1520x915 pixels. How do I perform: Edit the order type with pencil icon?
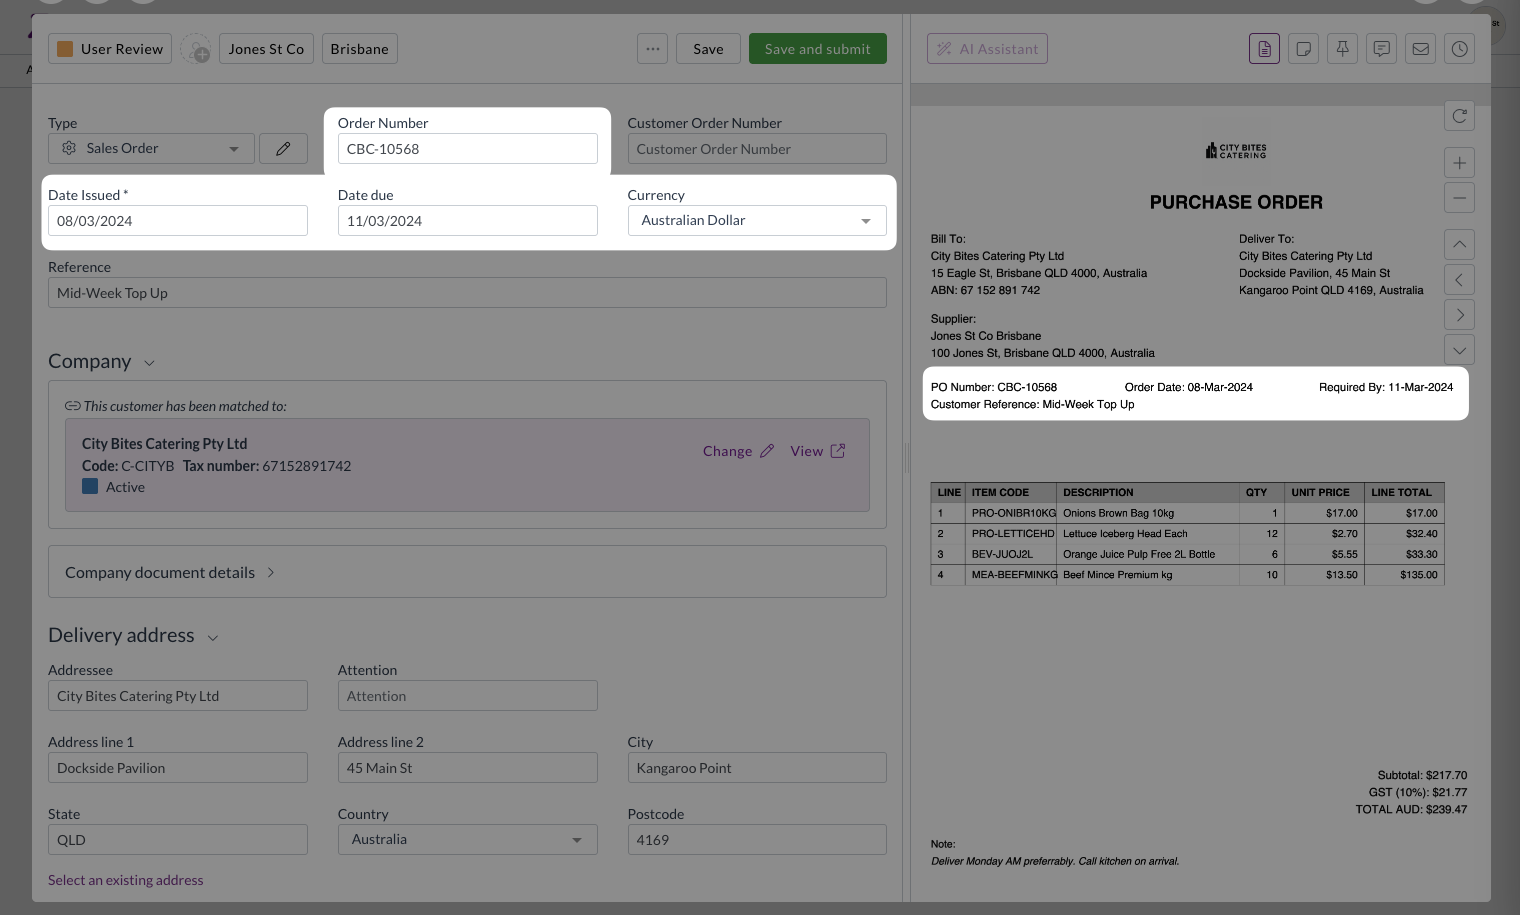point(283,148)
